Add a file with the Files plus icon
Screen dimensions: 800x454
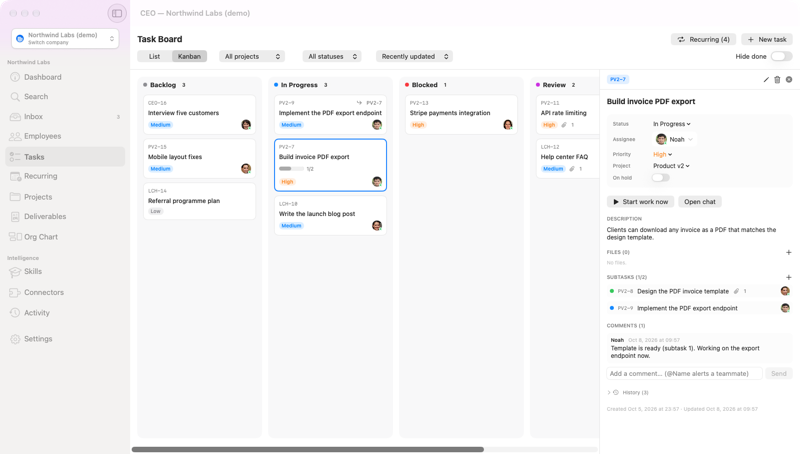coord(788,253)
